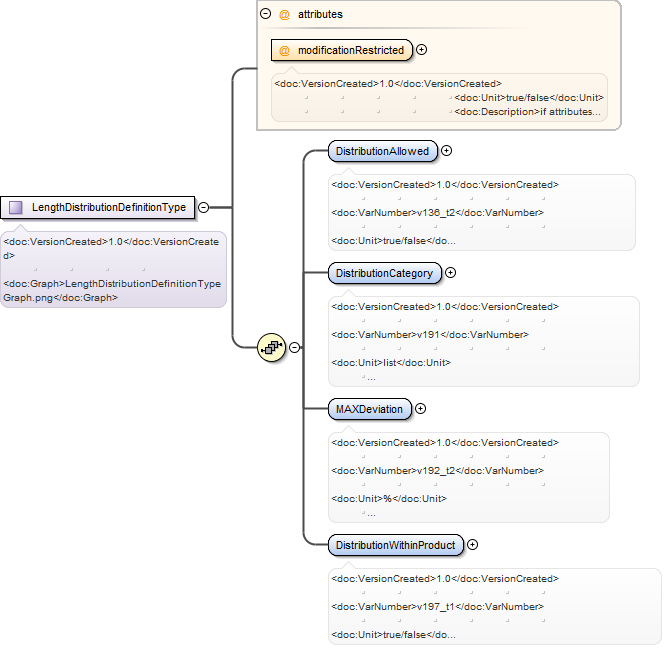Collapse the attributes group
This screenshot has height=648, width=669.
coord(265,14)
